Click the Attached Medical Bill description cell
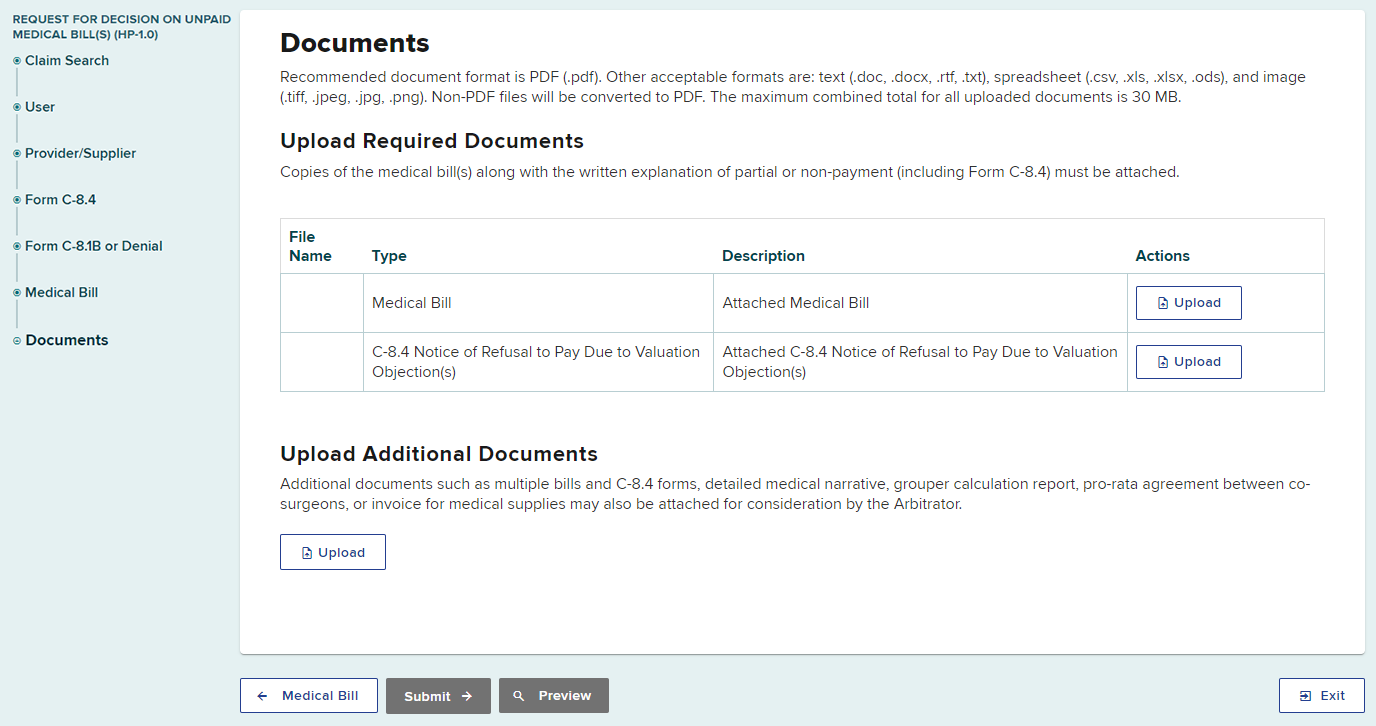This screenshot has height=726, width=1376. coord(795,303)
